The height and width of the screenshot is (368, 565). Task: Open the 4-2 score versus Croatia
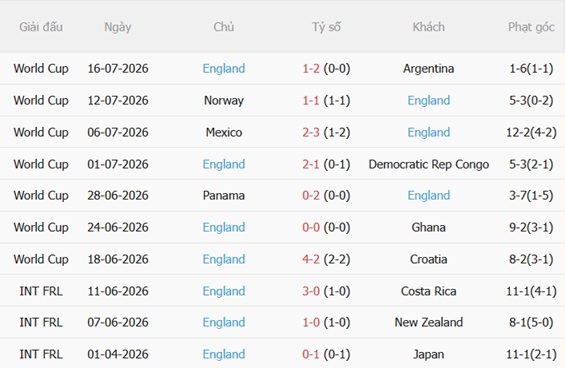point(311,259)
